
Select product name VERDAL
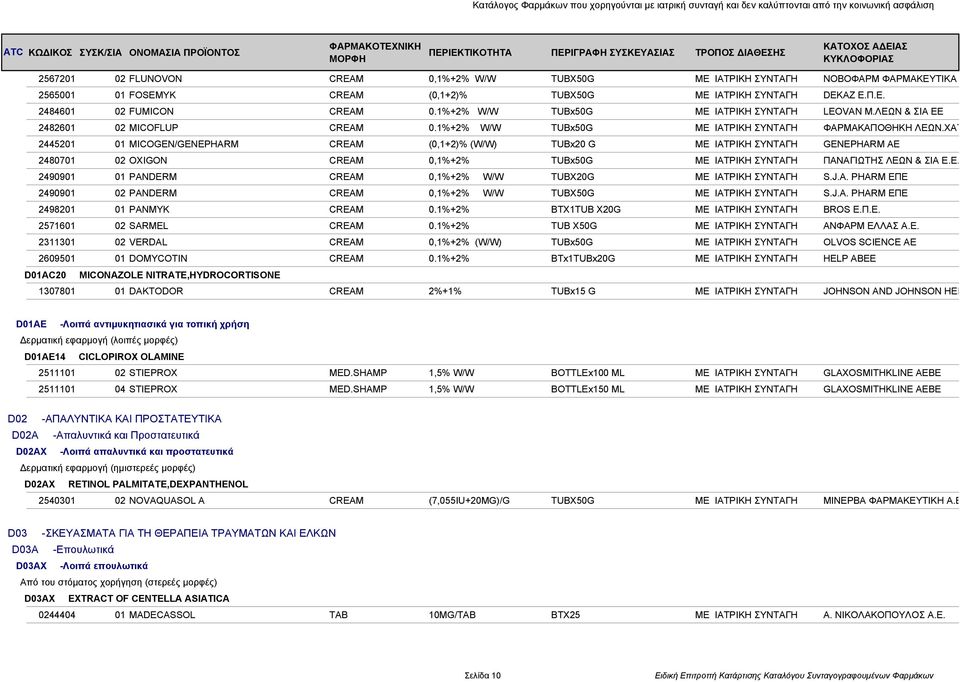148,242
